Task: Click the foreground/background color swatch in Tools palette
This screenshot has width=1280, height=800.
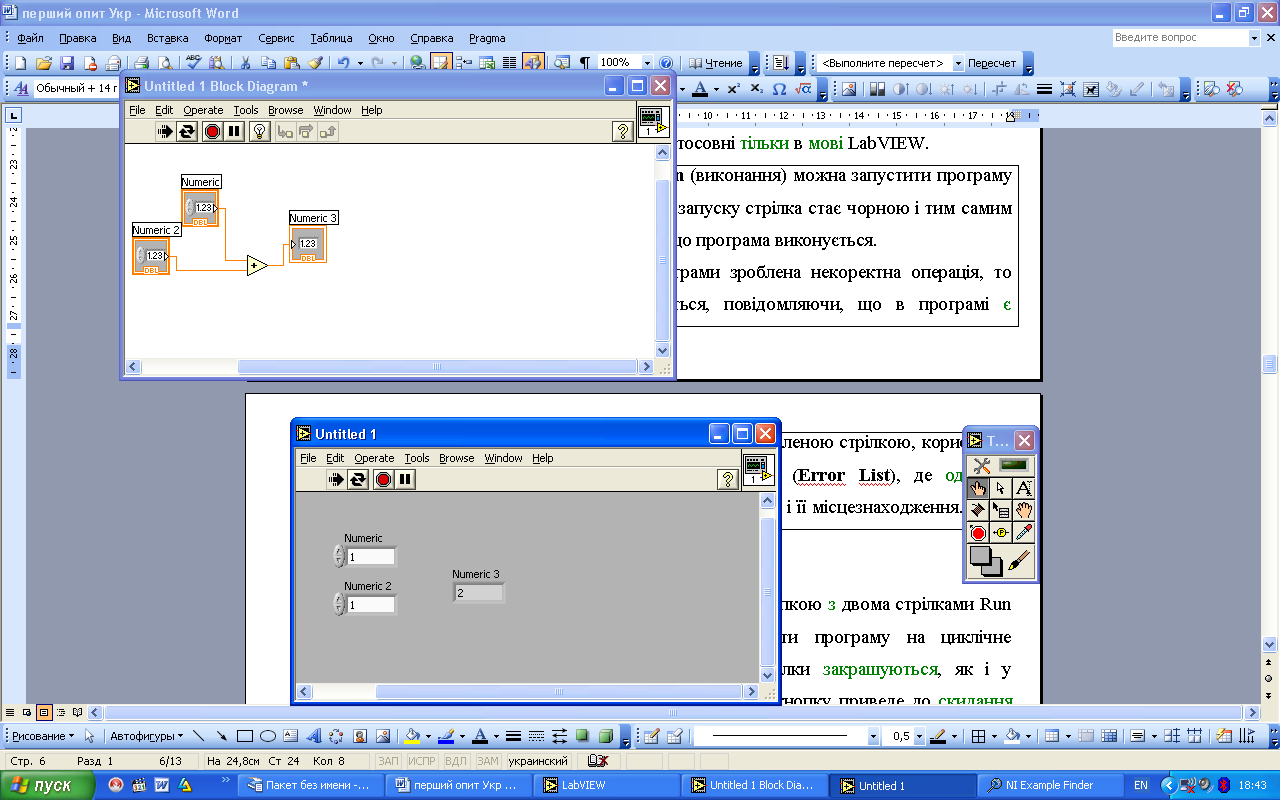Action: [985, 561]
